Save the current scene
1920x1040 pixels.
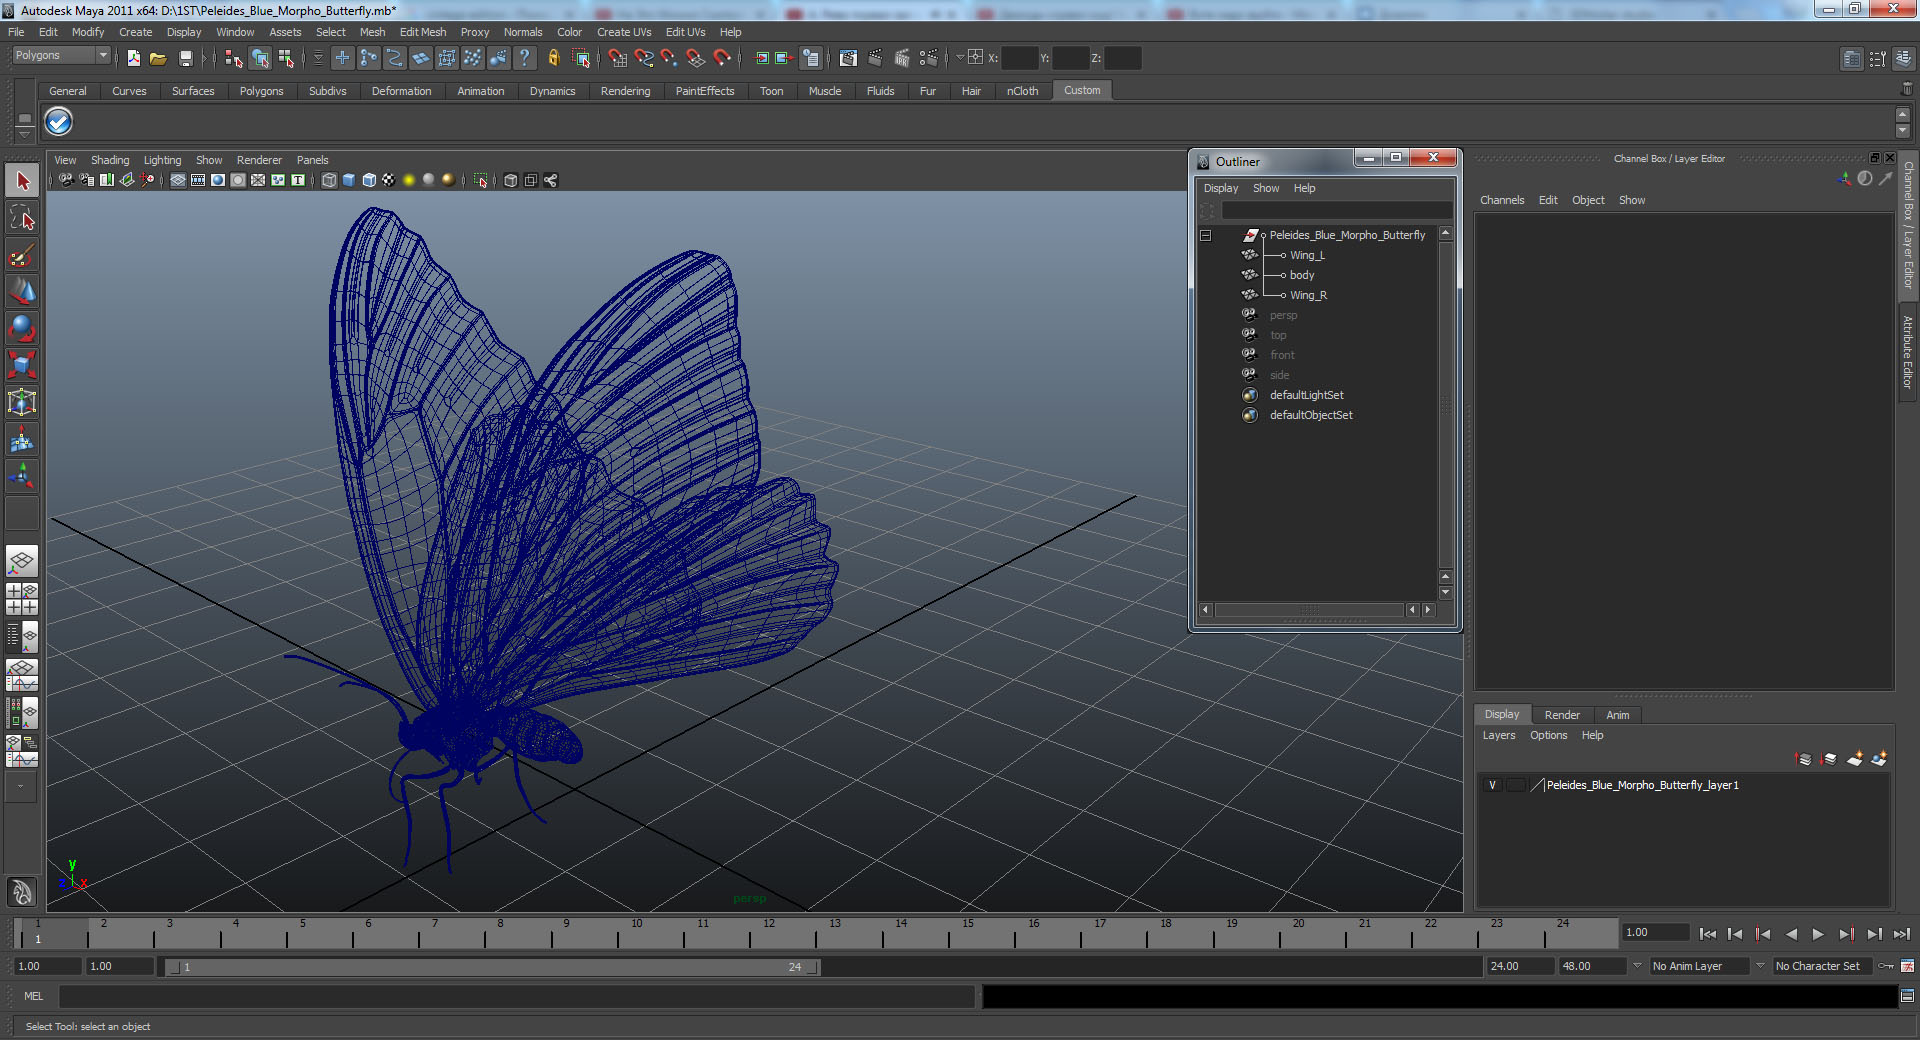[x=185, y=58]
